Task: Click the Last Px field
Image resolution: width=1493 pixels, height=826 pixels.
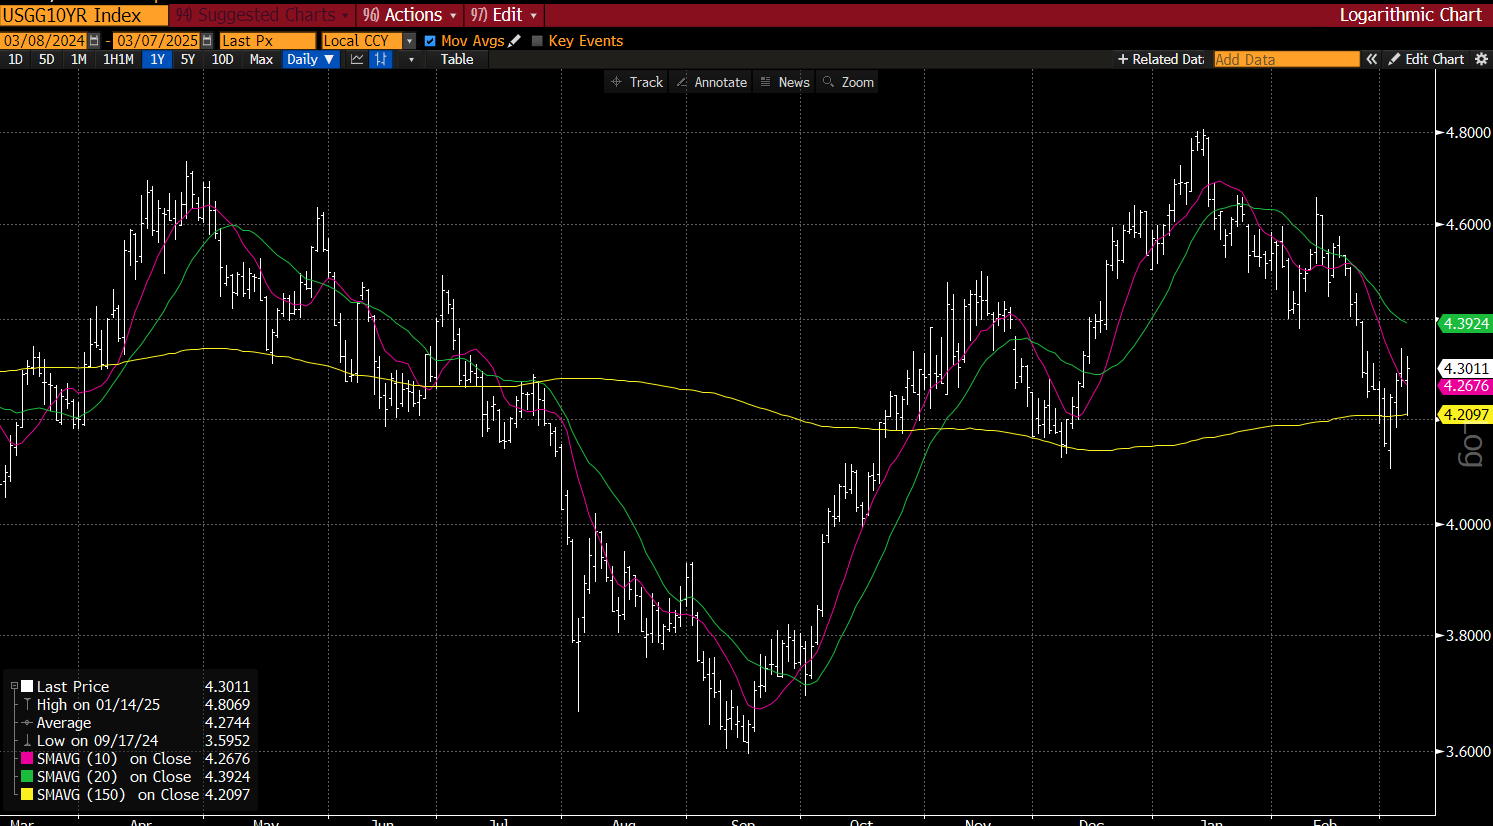Action: 267,41
